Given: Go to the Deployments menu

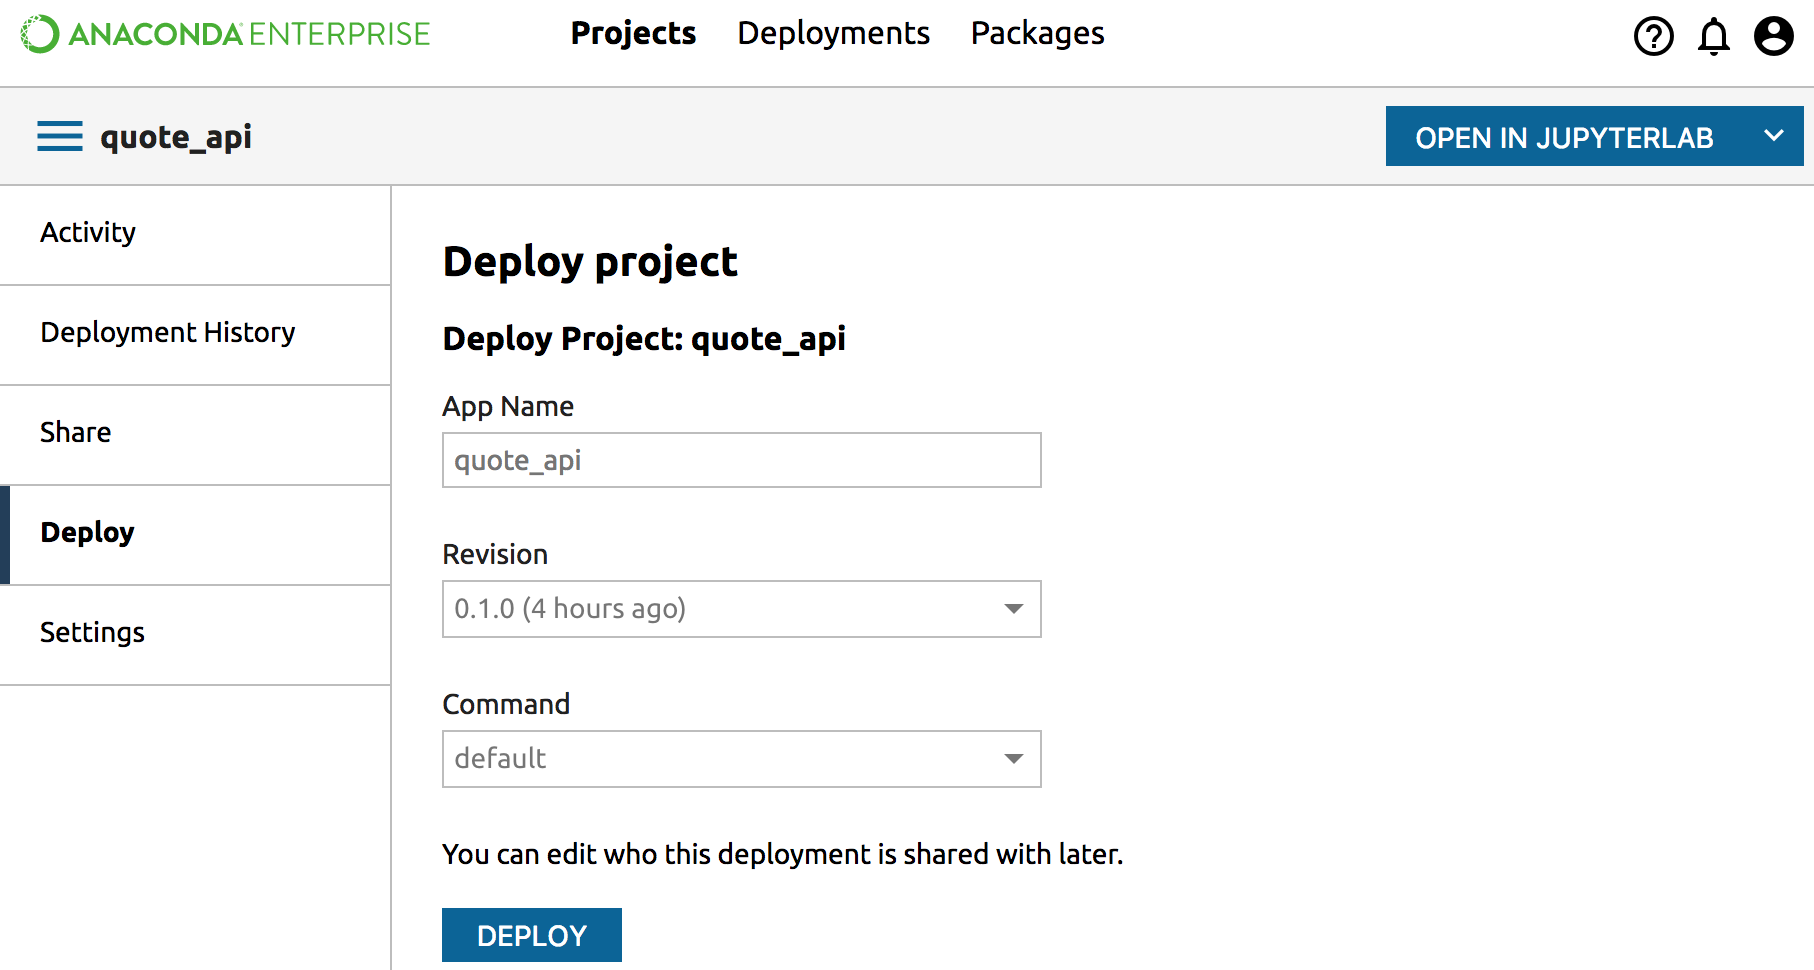Looking at the screenshot, I should (x=833, y=34).
